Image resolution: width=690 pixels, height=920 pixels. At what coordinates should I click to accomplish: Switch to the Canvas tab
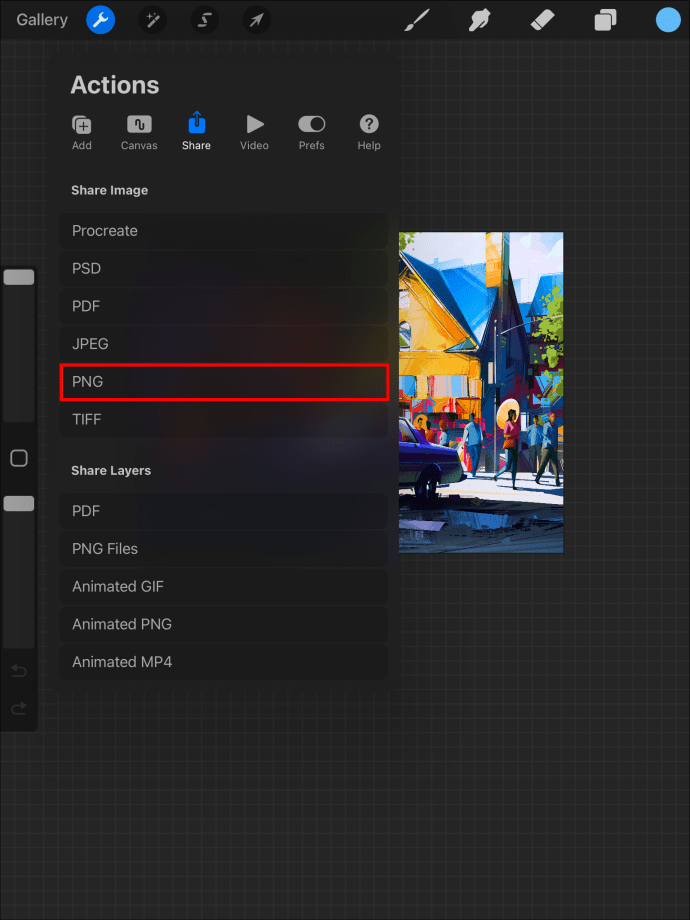point(139,133)
